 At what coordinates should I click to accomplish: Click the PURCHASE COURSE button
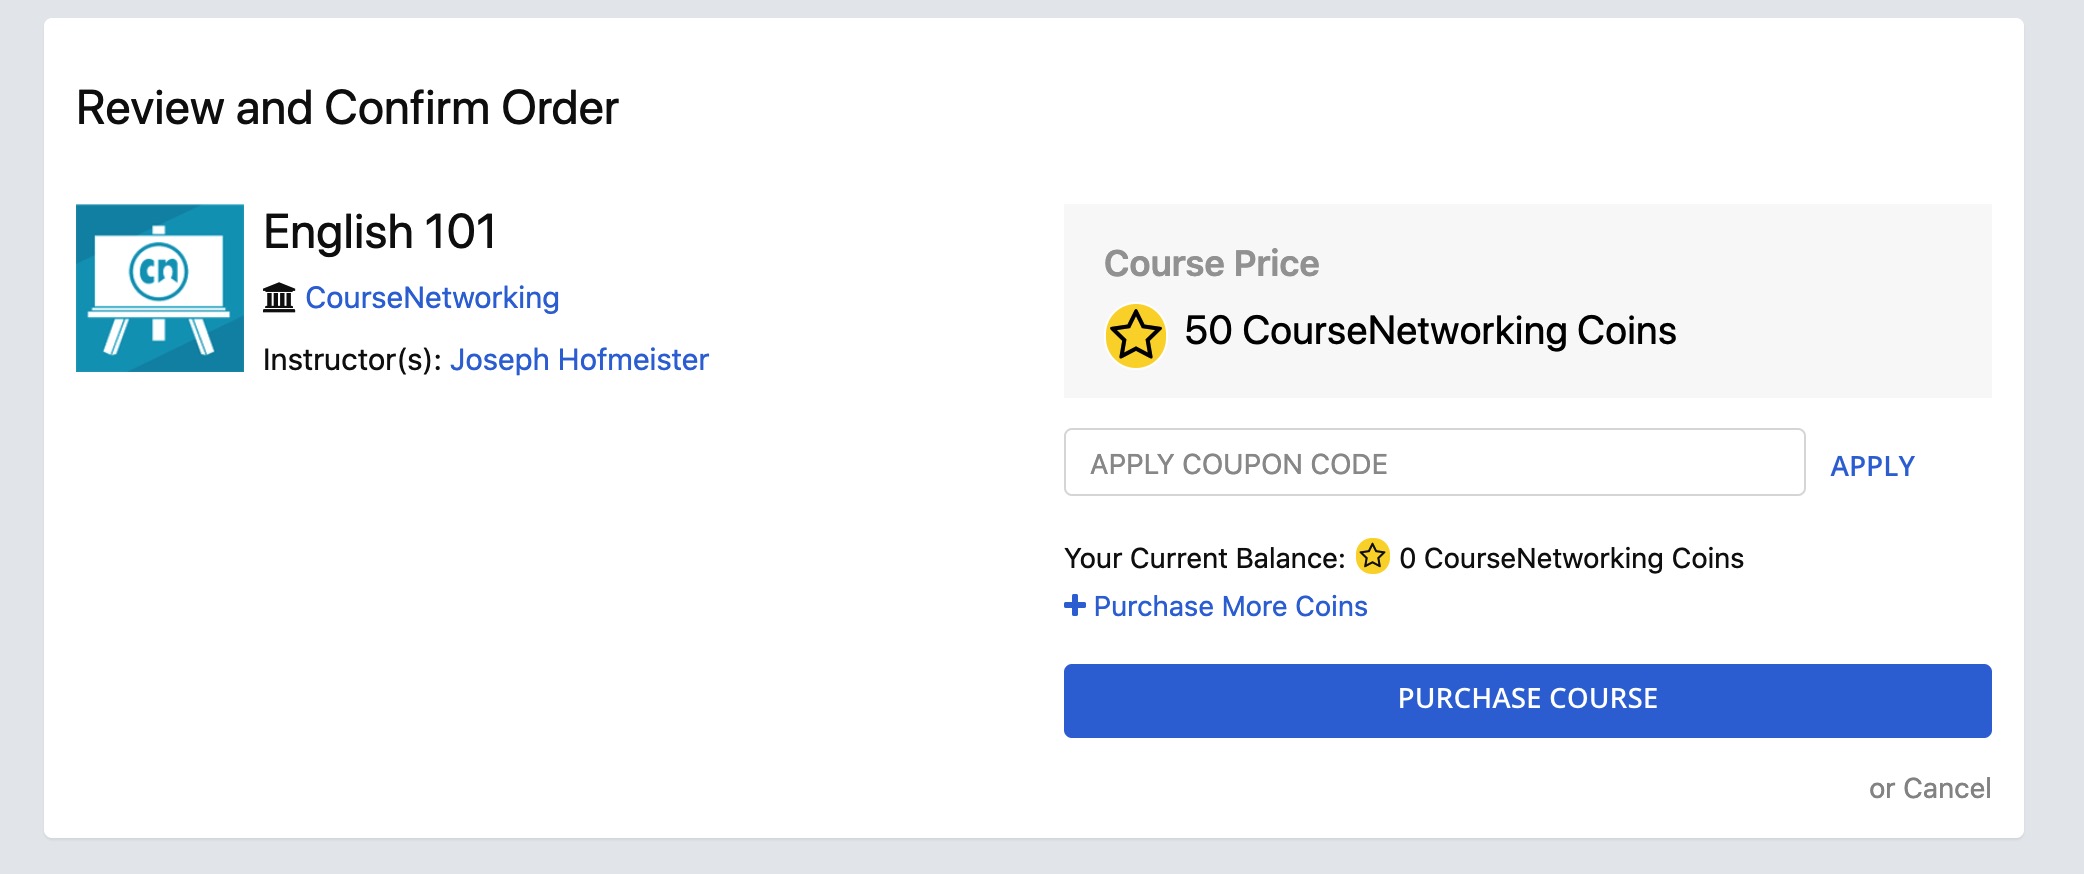pyautogui.click(x=1527, y=701)
